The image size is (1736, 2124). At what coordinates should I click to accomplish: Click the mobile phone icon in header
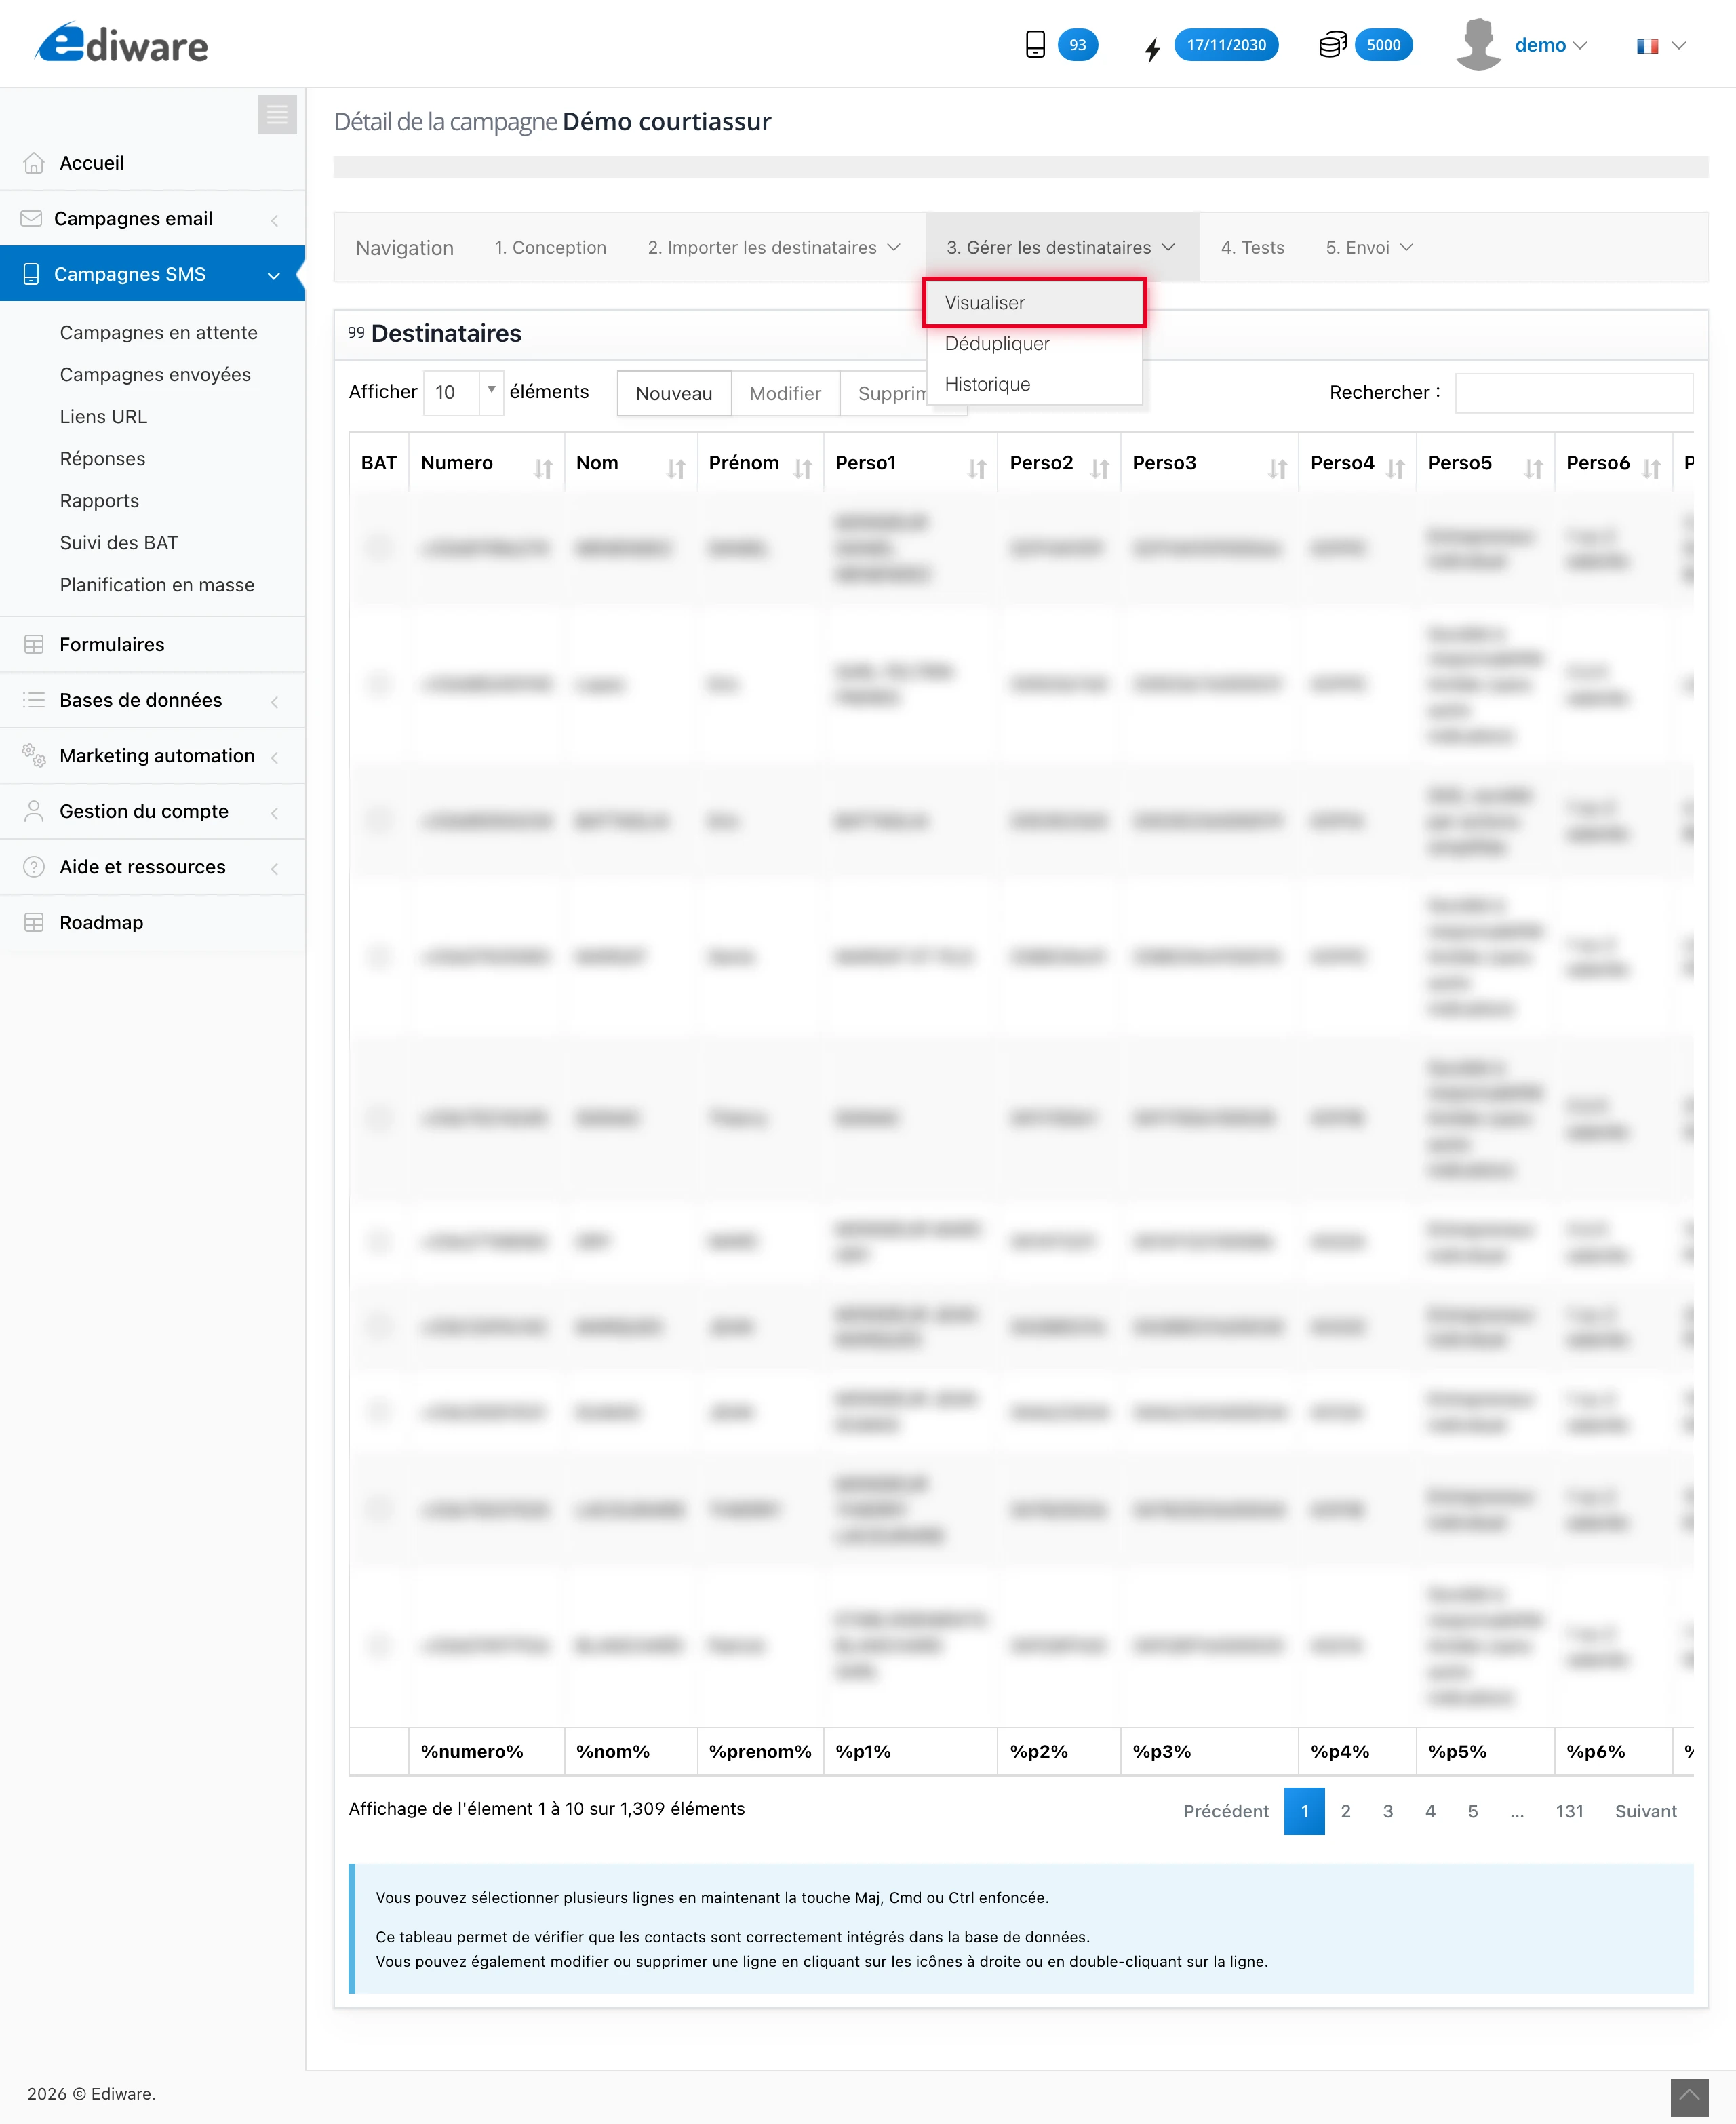pyautogui.click(x=1035, y=44)
